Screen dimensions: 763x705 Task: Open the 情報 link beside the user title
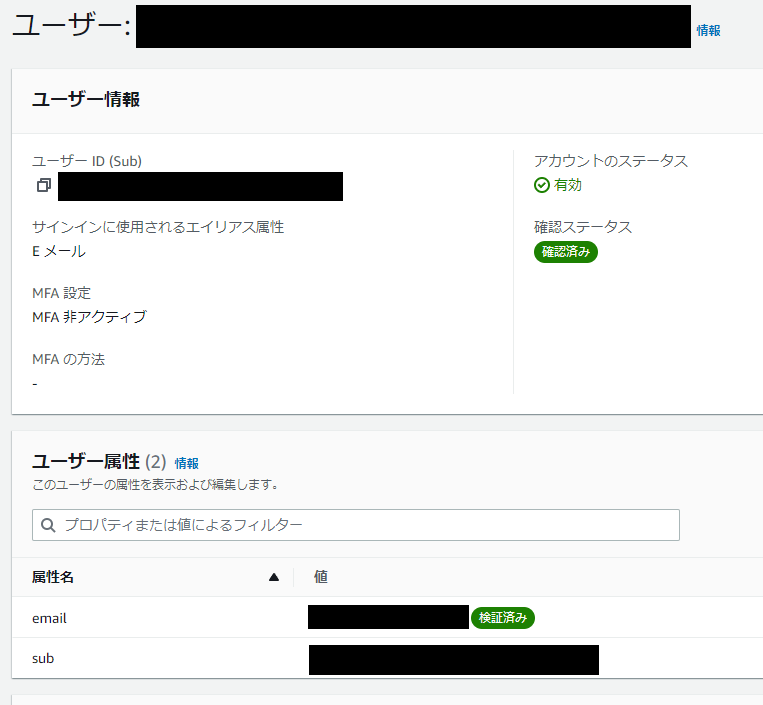coord(708,31)
